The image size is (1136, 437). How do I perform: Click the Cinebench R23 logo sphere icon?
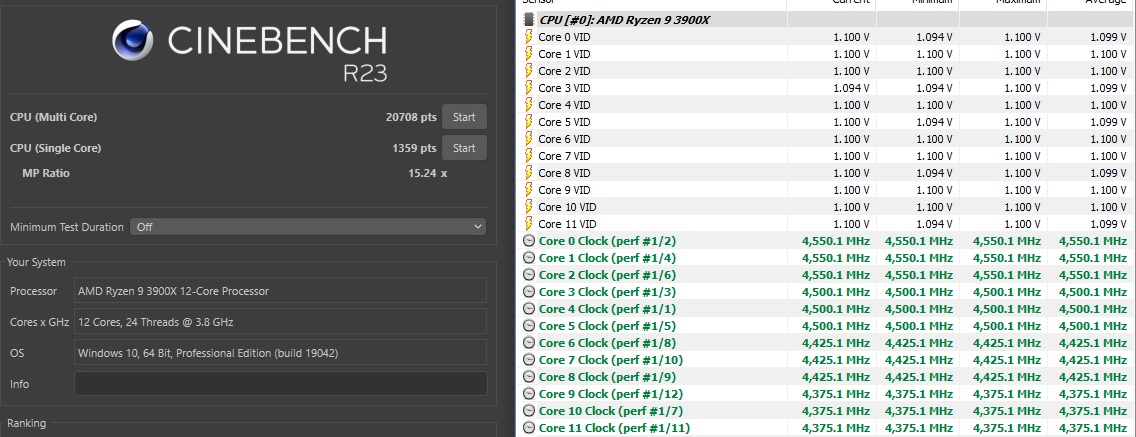[x=133, y=40]
